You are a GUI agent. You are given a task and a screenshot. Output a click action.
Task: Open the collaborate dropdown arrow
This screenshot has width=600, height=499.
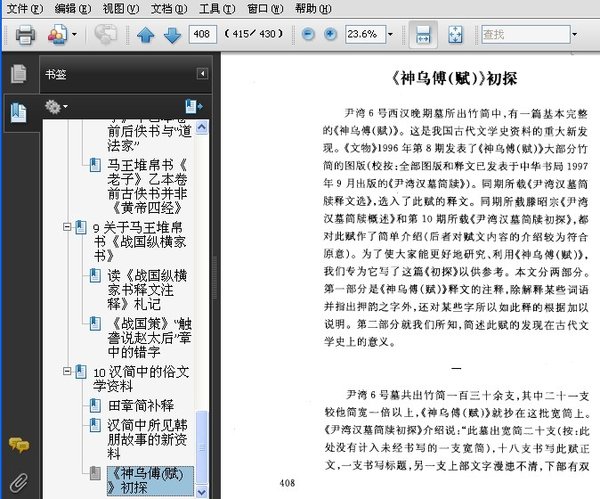point(74,34)
